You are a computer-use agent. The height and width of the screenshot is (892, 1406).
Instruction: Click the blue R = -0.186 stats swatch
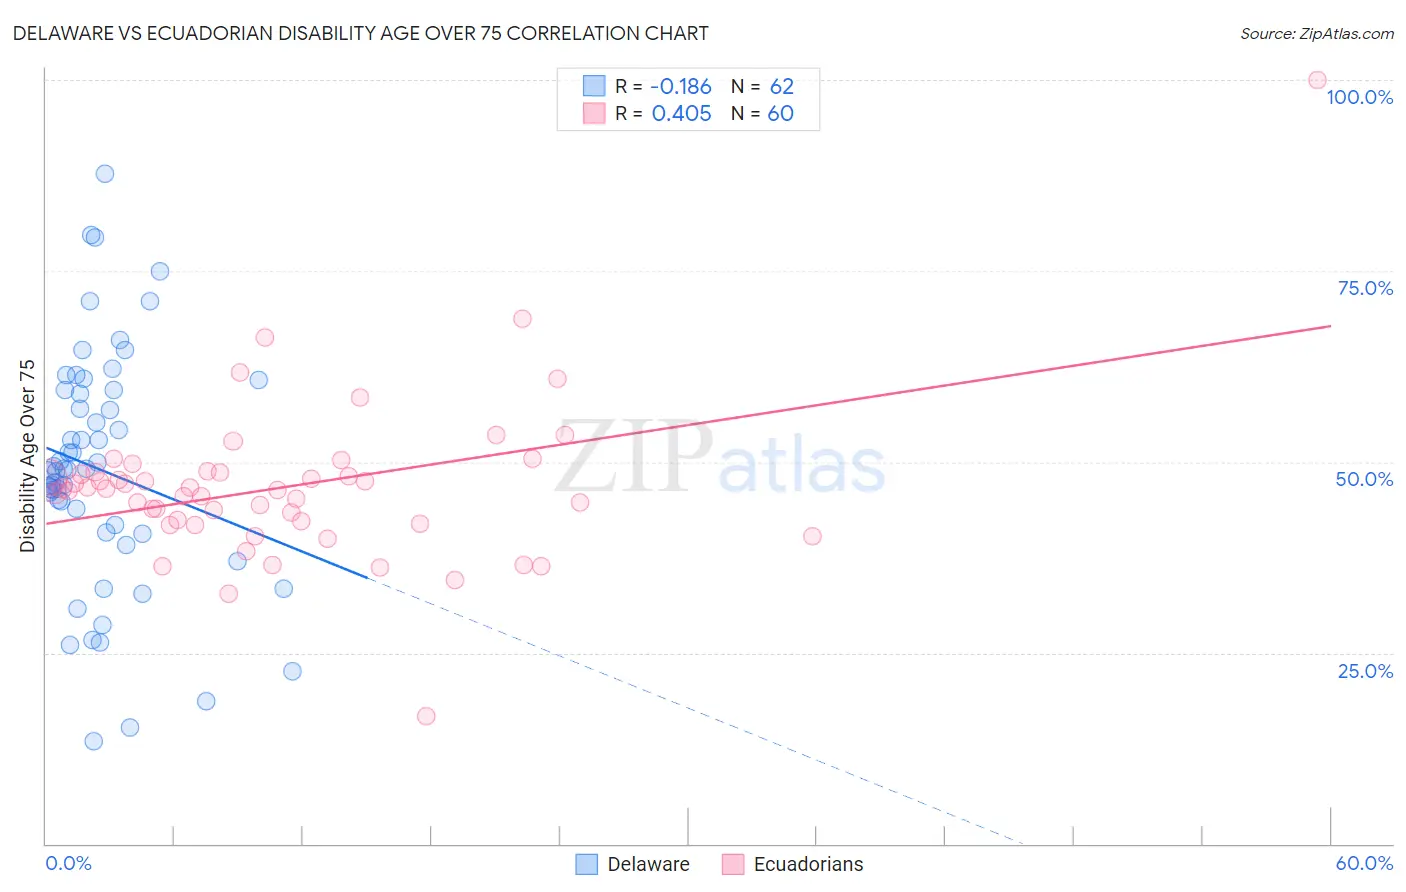click(x=594, y=86)
